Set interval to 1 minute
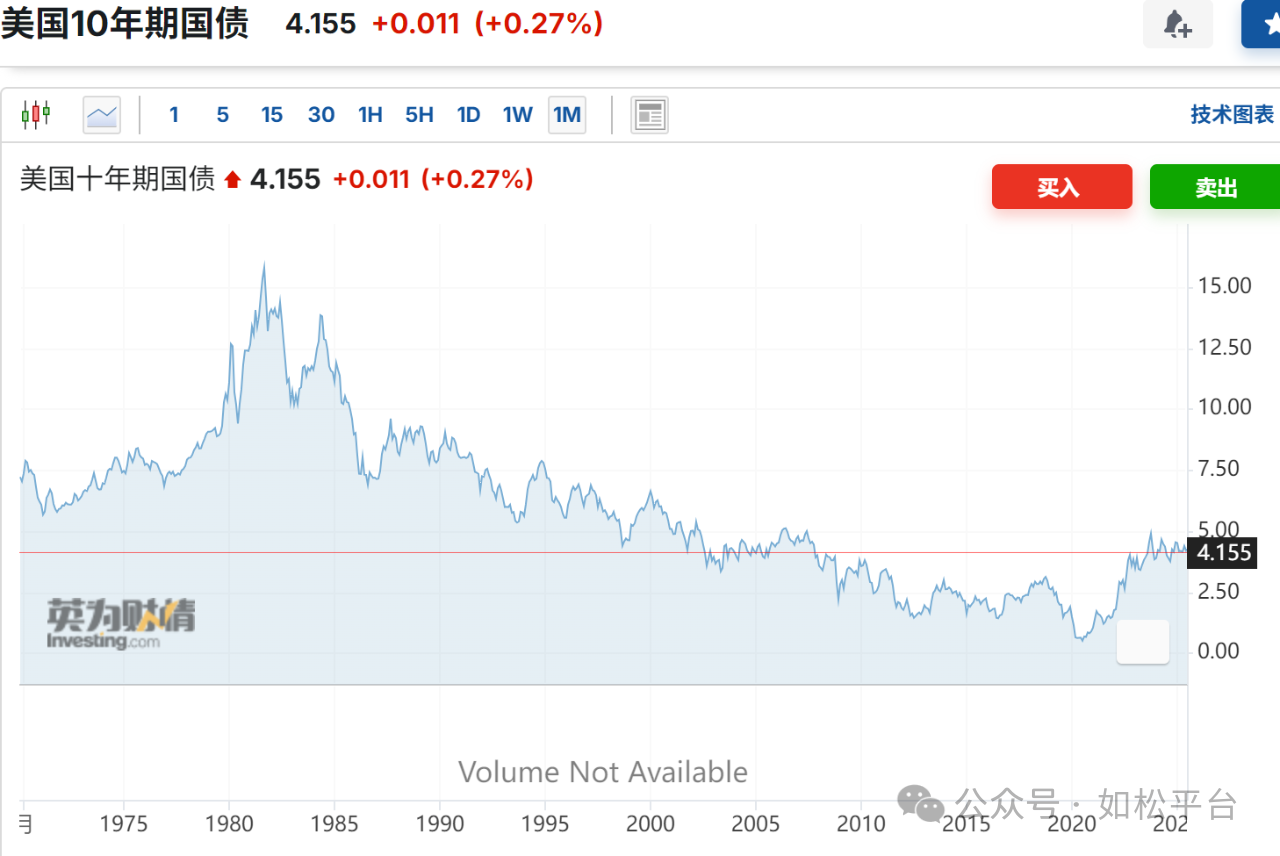1280x856 pixels. [x=174, y=115]
